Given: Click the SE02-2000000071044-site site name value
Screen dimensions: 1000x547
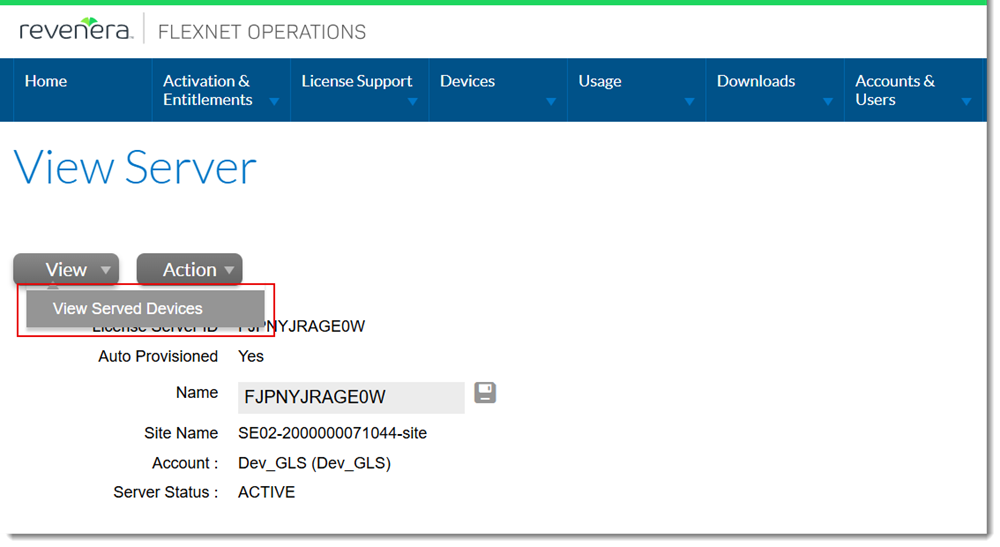Looking at the screenshot, I should pos(332,433).
